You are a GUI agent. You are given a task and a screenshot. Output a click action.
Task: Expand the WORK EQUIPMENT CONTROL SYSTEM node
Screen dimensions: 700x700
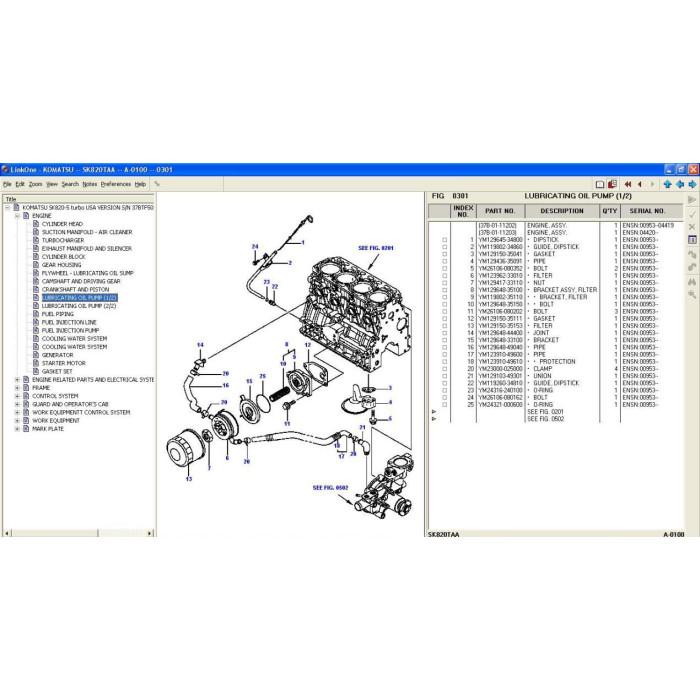pos(17,412)
